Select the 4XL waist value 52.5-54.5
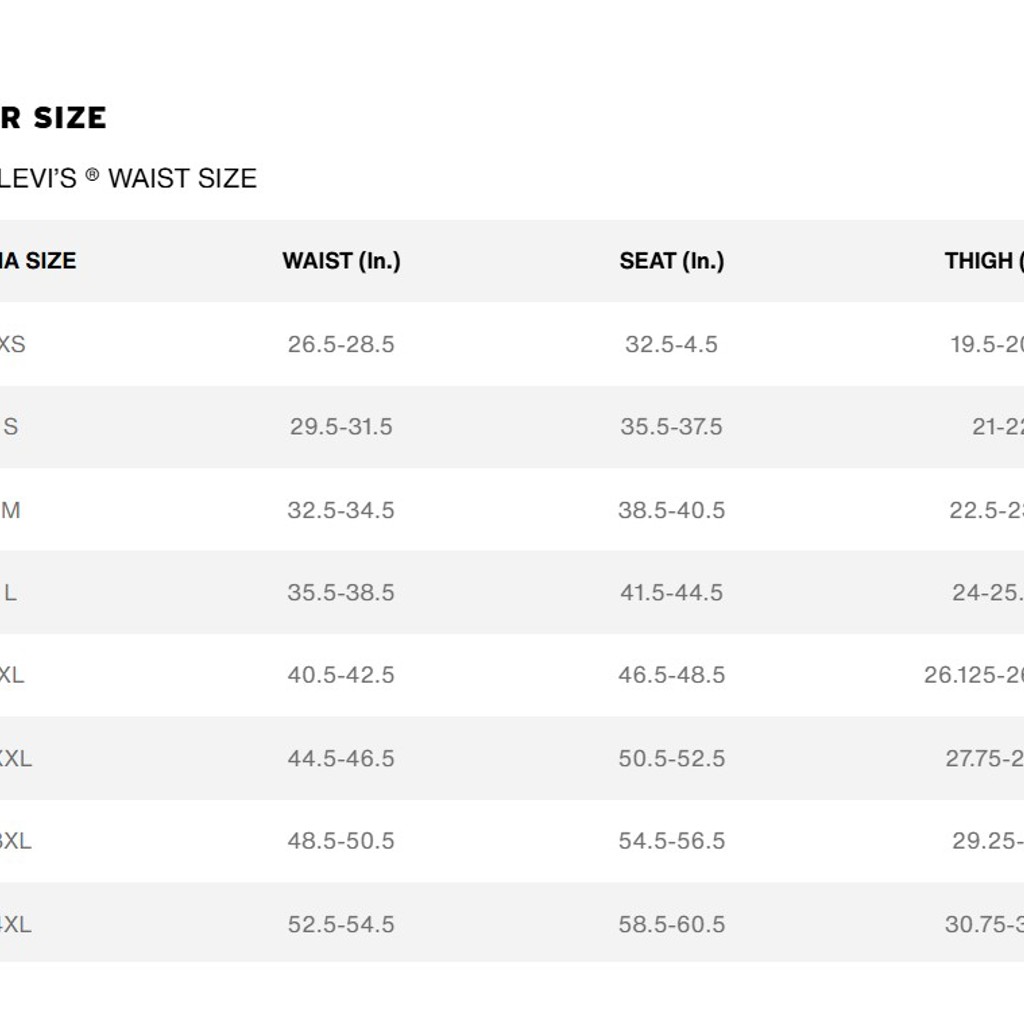The width and height of the screenshot is (1024, 1024). coord(341,924)
